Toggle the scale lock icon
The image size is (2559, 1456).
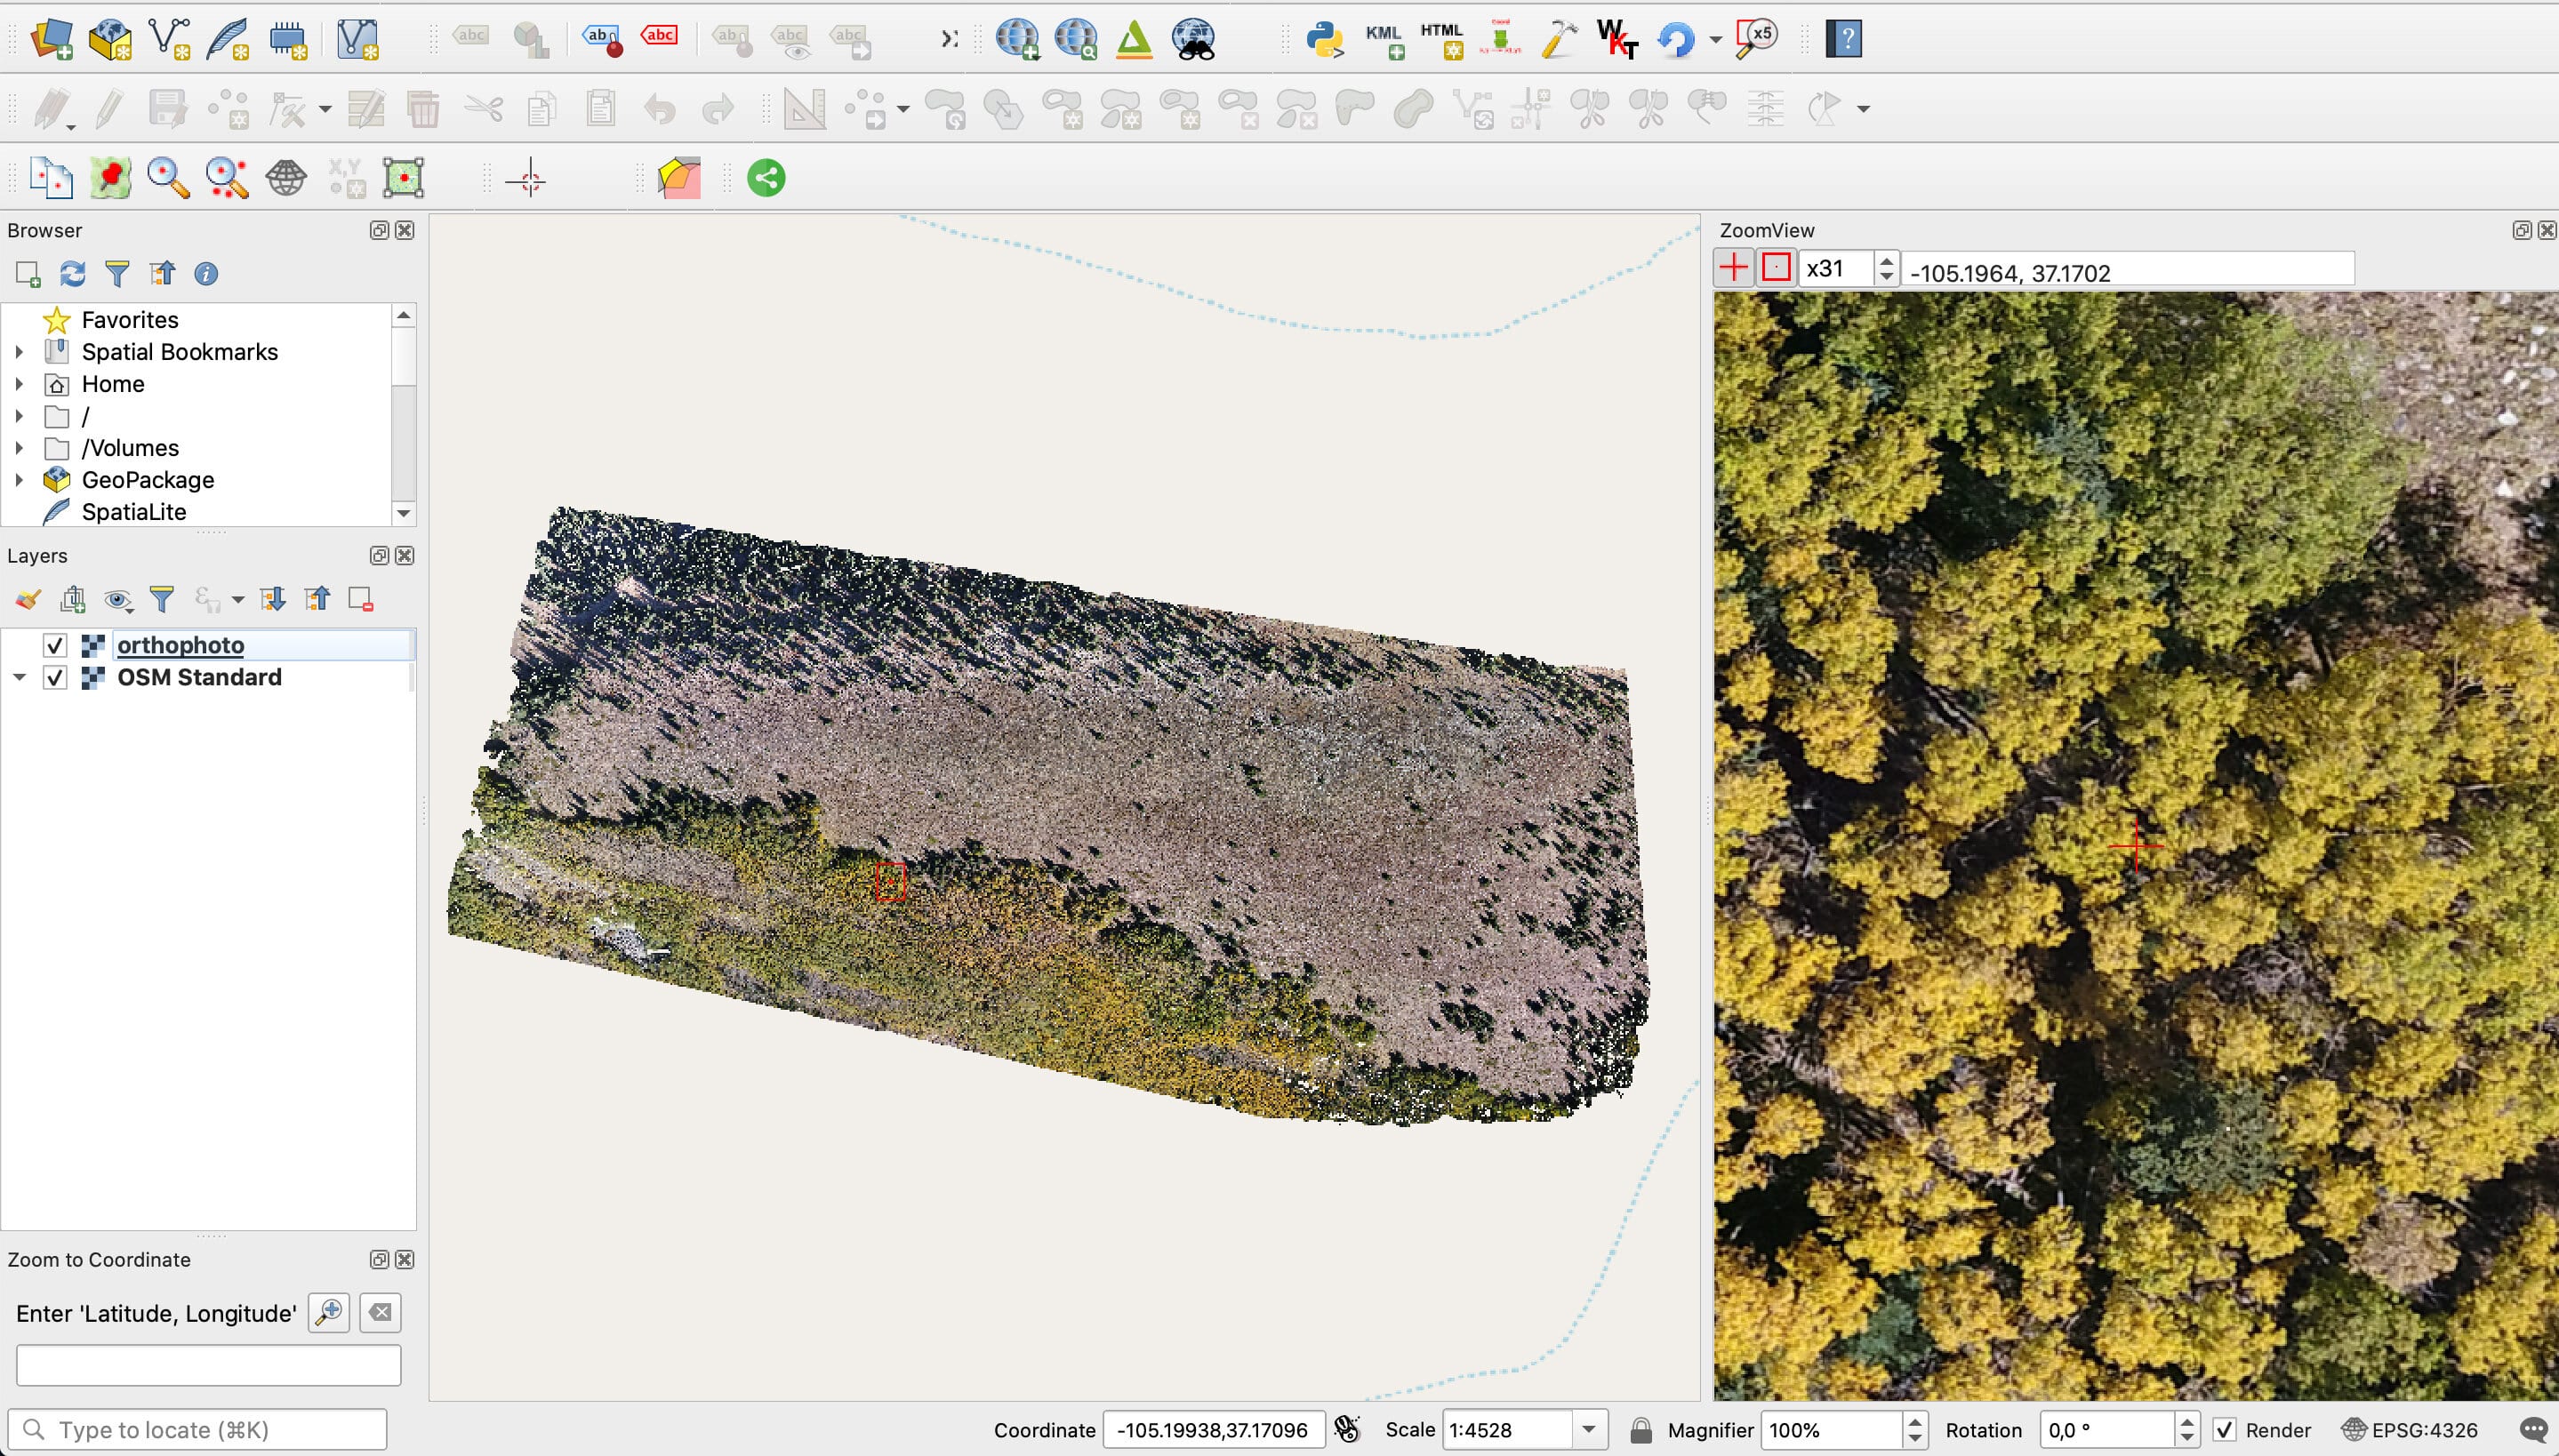pyautogui.click(x=1640, y=1430)
